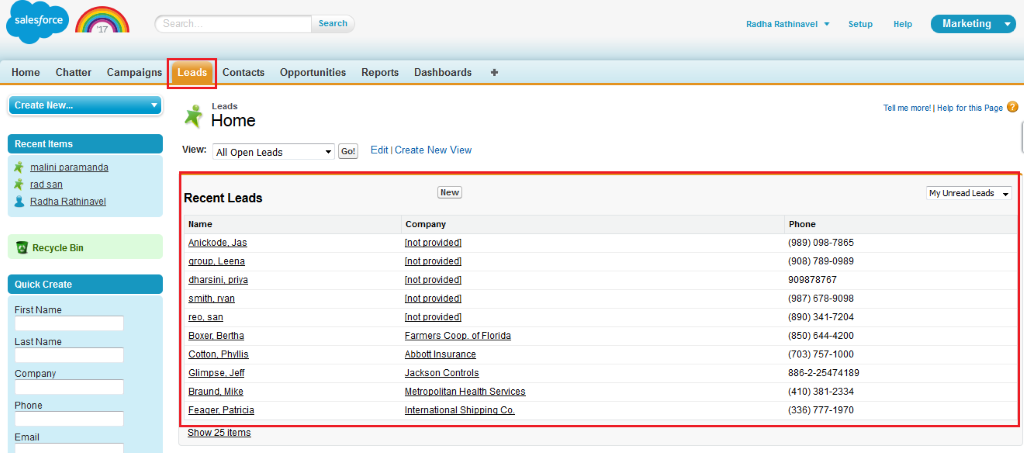Click the Salesforce cloud logo
This screenshot has height=453, width=1024.
click(x=37, y=23)
